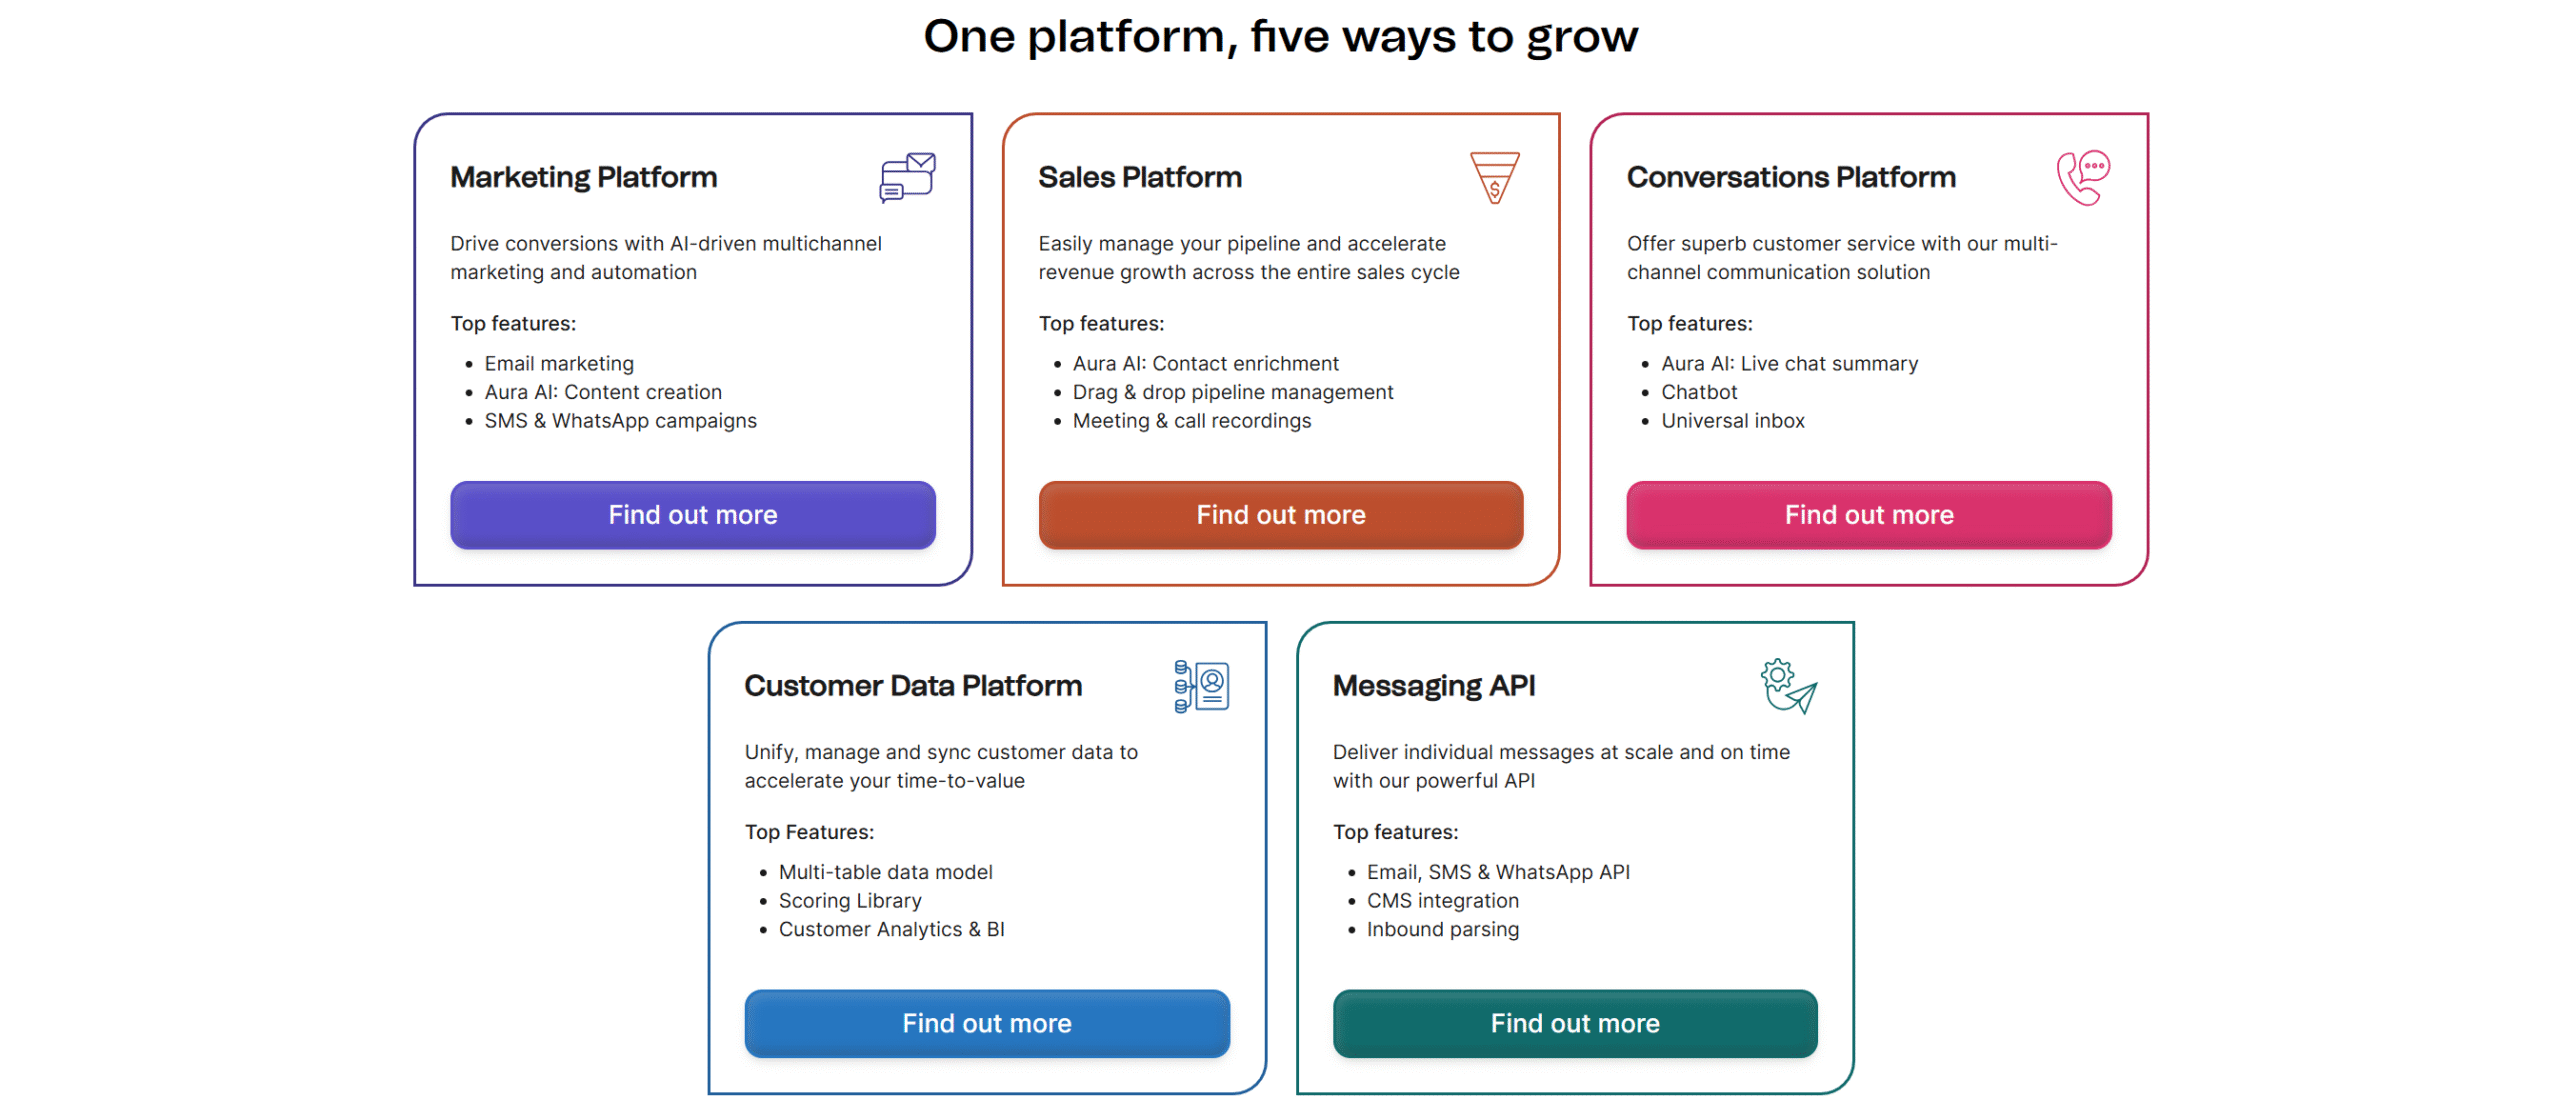Click the Email marketing feature item
Screen dimensions: 2560x1120
click(559, 364)
